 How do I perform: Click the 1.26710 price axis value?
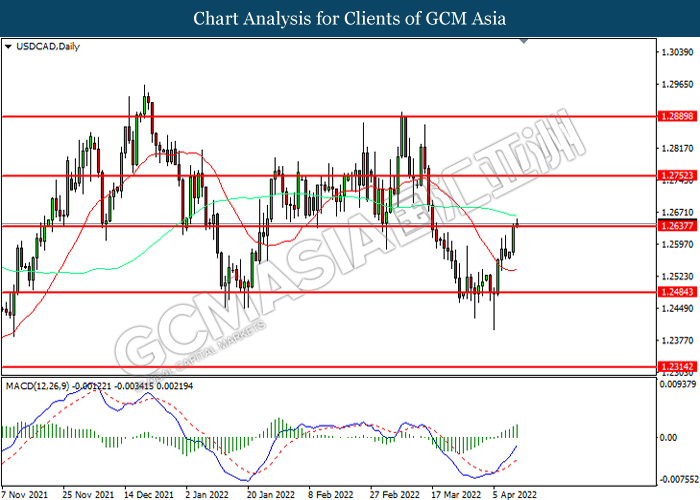click(x=678, y=212)
